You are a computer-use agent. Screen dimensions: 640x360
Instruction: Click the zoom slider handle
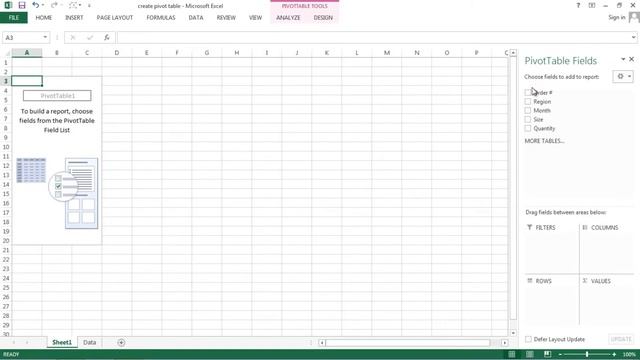tap(587, 354)
